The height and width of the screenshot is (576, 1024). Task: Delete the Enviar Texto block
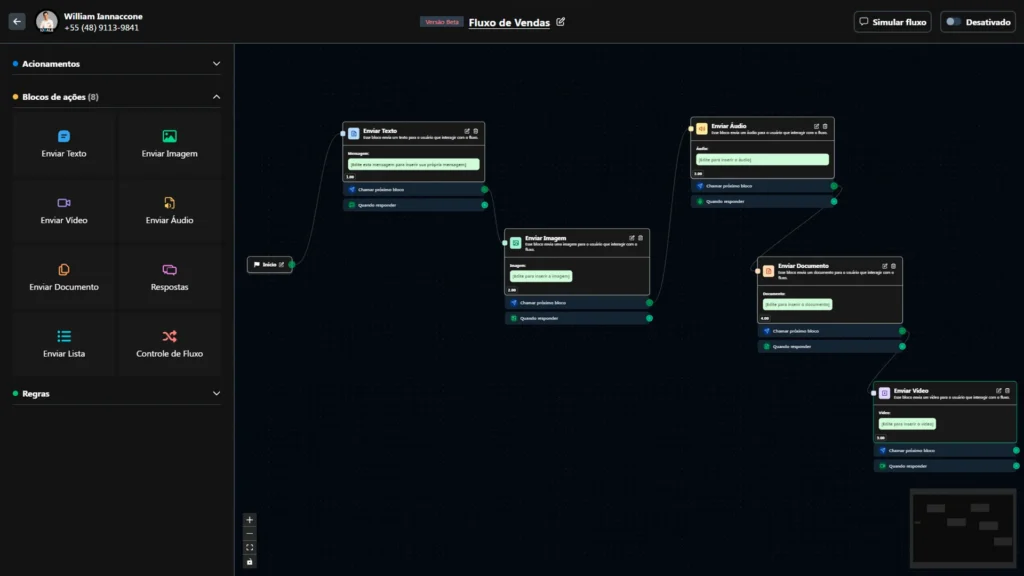(476, 130)
